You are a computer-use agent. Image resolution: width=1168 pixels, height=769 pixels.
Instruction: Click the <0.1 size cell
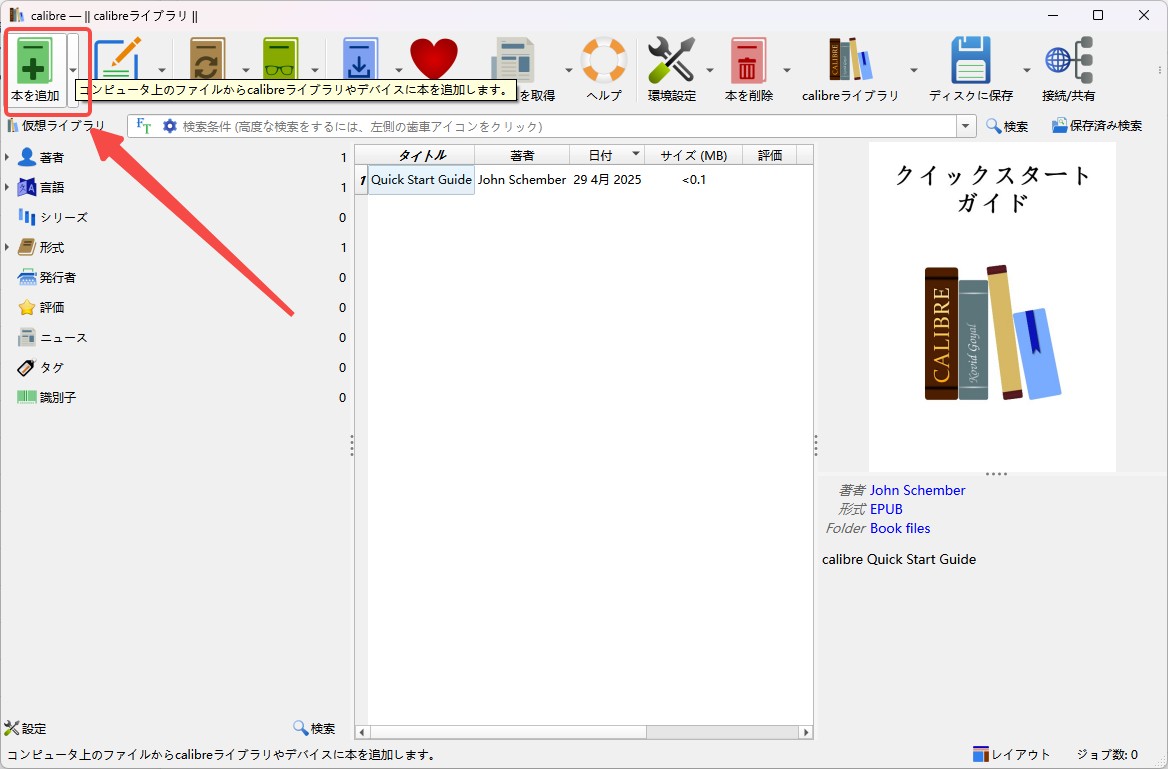pyautogui.click(x=694, y=180)
